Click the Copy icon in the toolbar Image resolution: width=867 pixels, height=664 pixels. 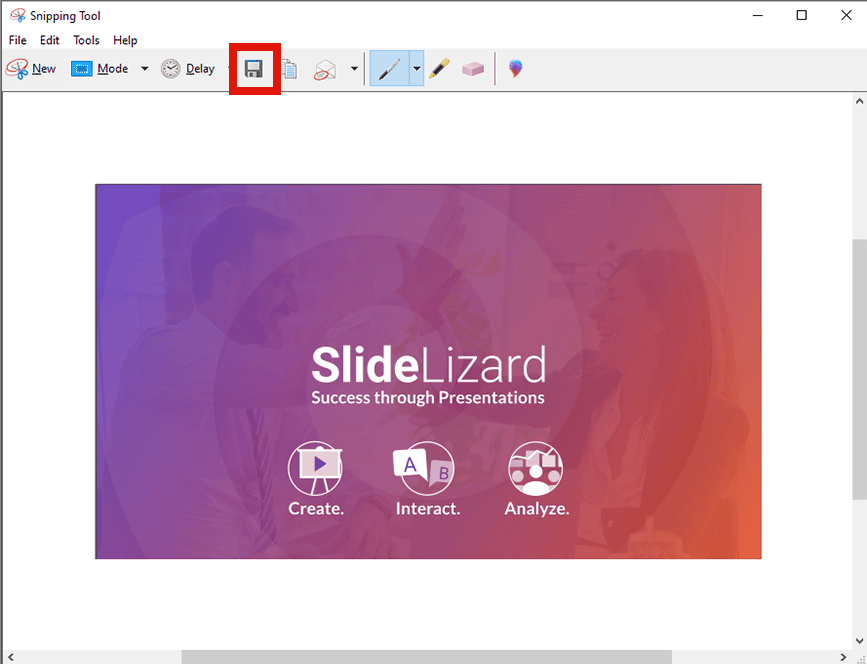click(289, 69)
